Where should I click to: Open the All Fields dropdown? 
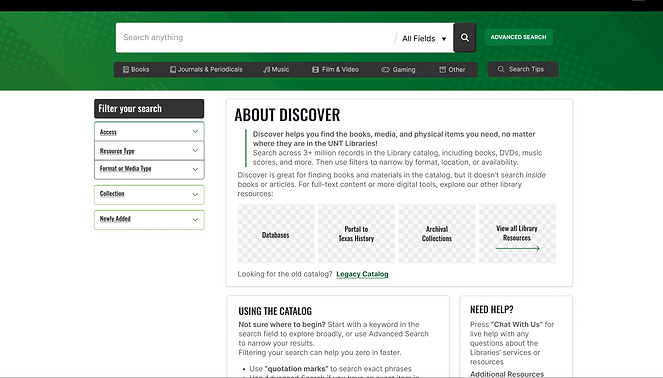(x=424, y=38)
